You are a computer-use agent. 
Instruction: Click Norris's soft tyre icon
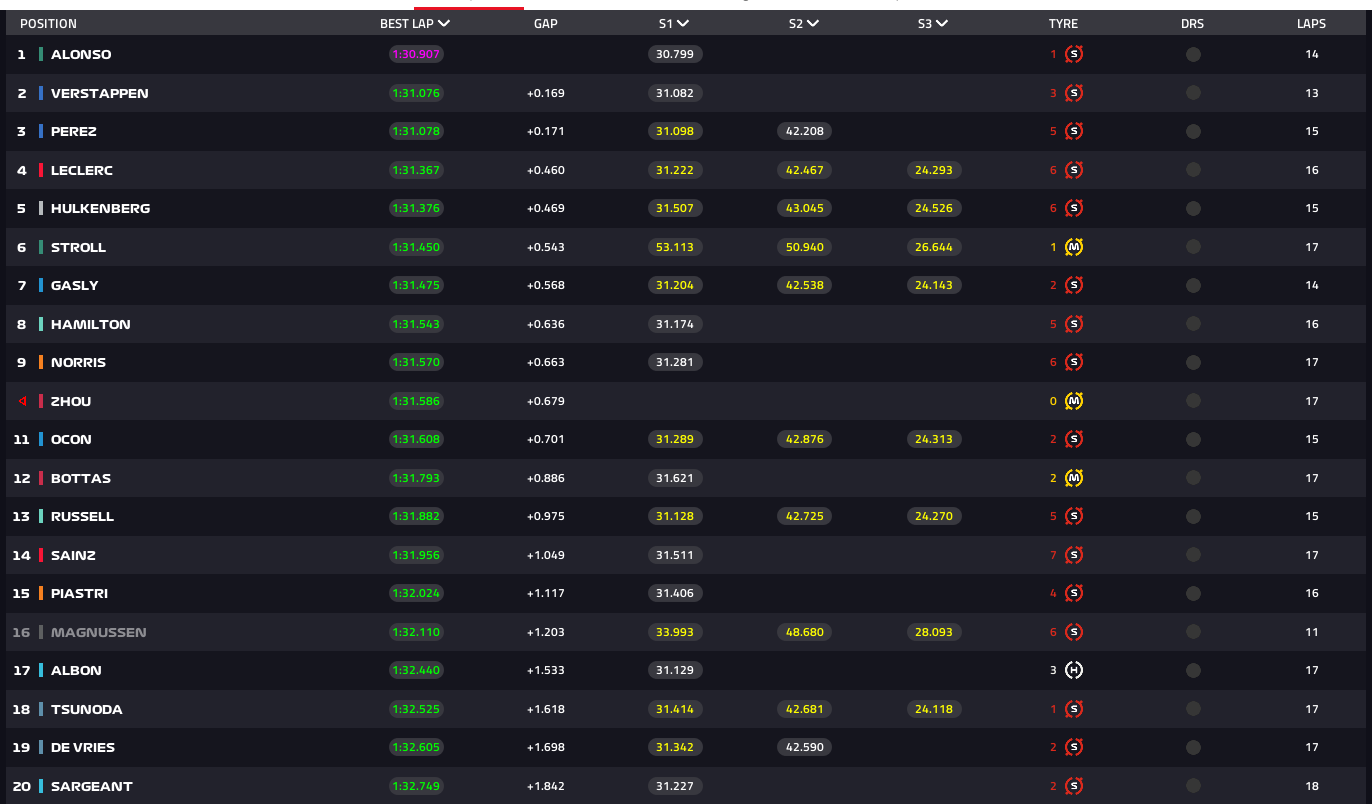1074,362
